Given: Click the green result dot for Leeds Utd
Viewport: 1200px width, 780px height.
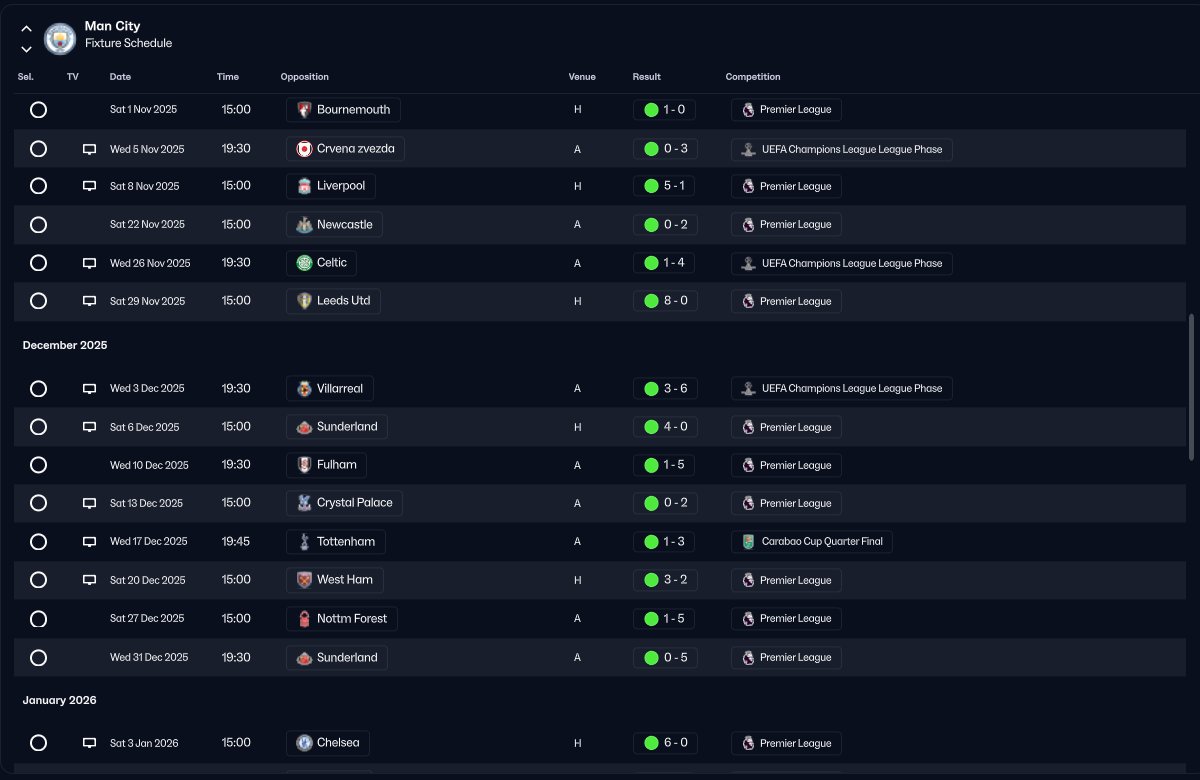Looking at the screenshot, I should [x=651, y=301].
